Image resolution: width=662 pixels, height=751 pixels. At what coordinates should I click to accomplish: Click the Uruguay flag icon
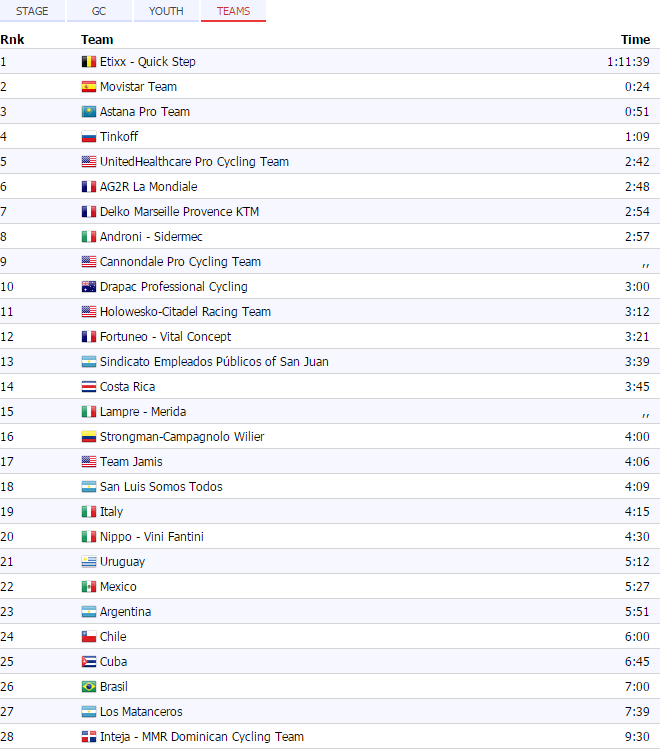click(x=89, y=561)
